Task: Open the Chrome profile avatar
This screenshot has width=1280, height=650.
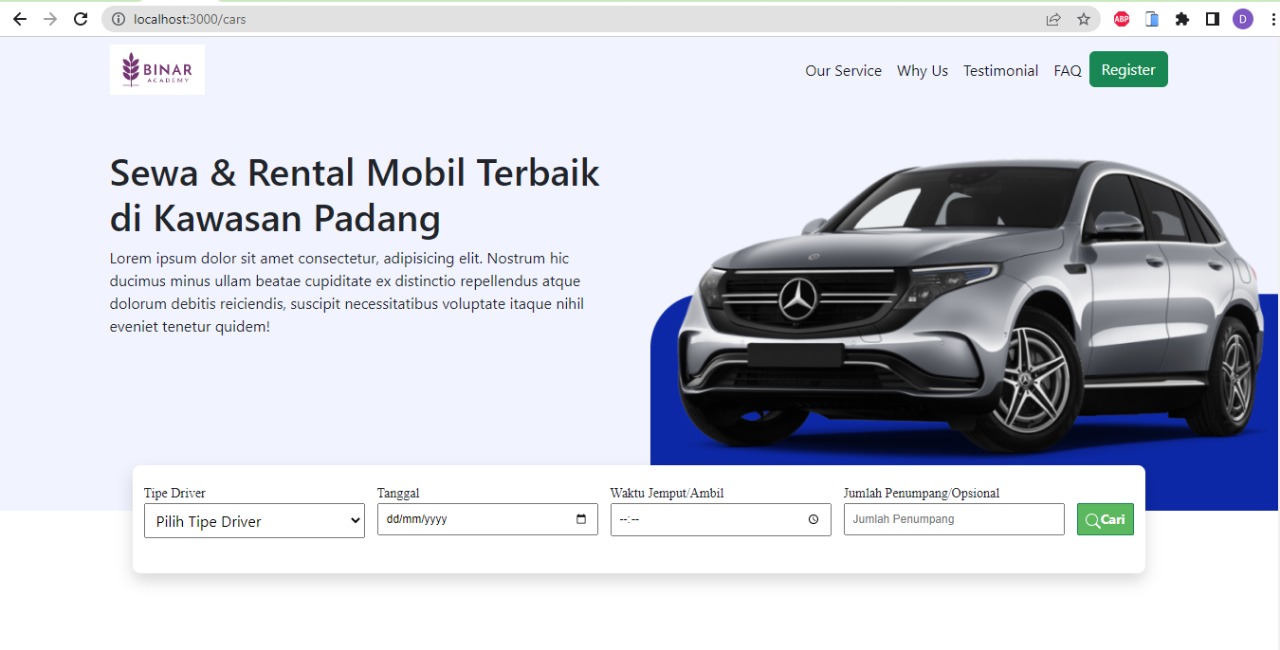Action: tap(1242, 18)
